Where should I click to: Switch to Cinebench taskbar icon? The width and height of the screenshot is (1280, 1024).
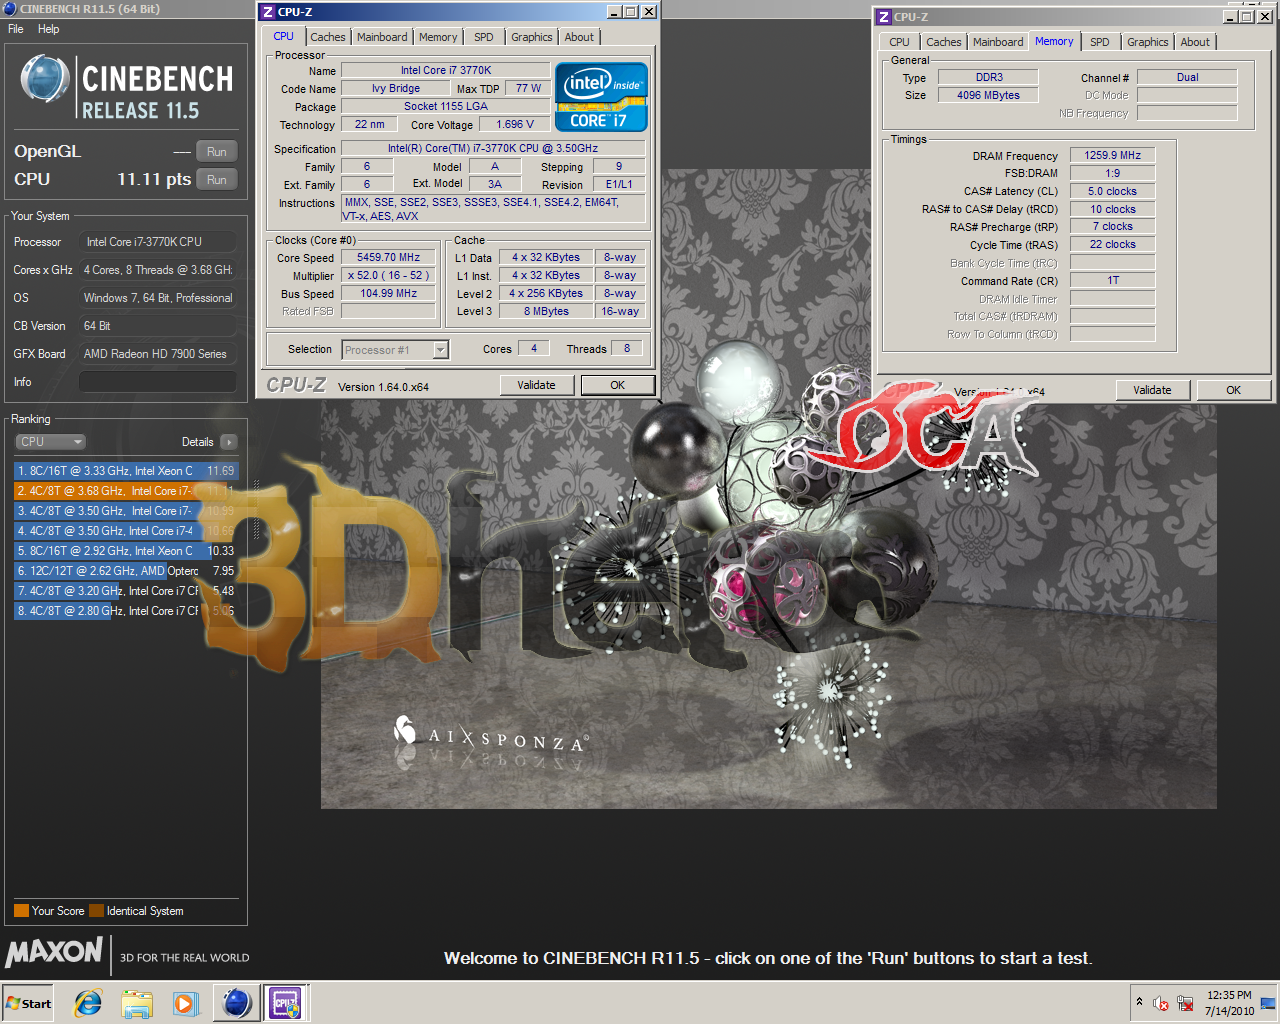237,1002
